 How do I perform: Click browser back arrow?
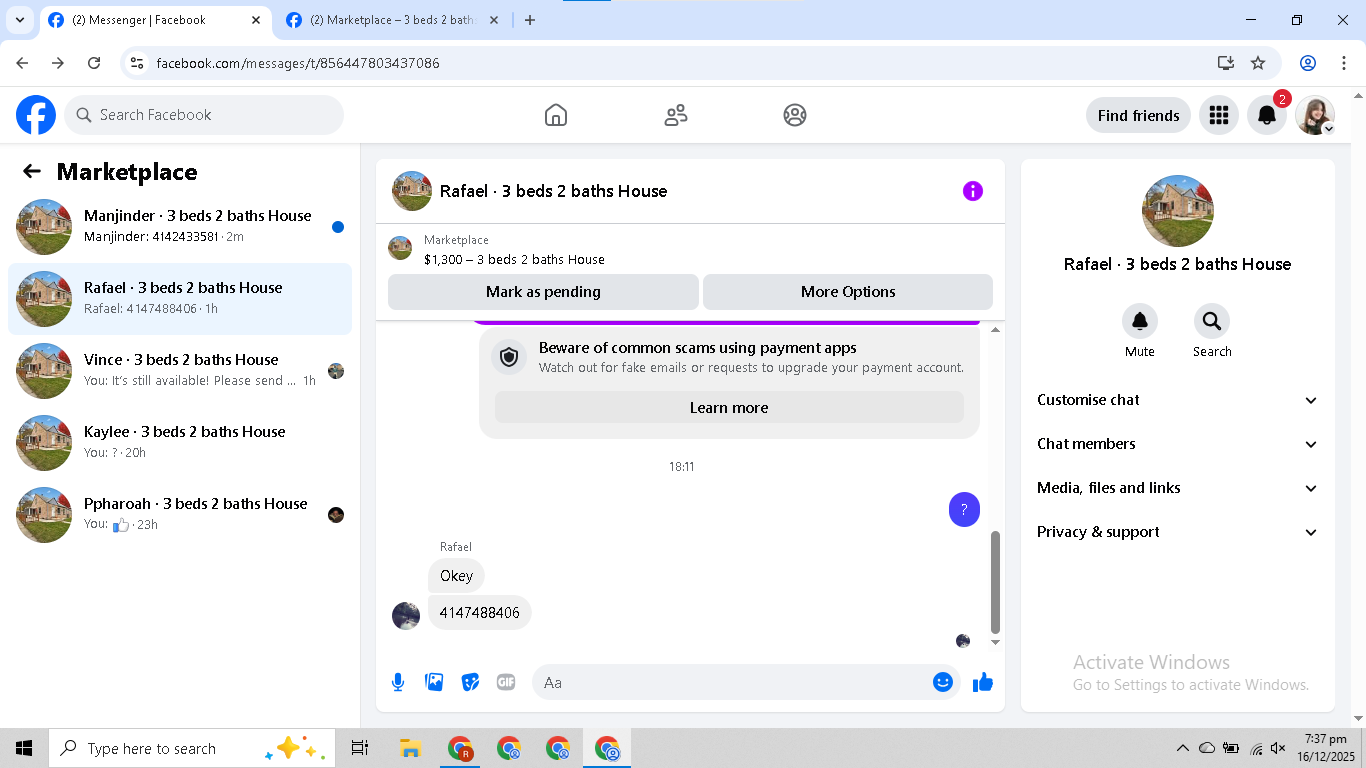(x=22, y=63)
